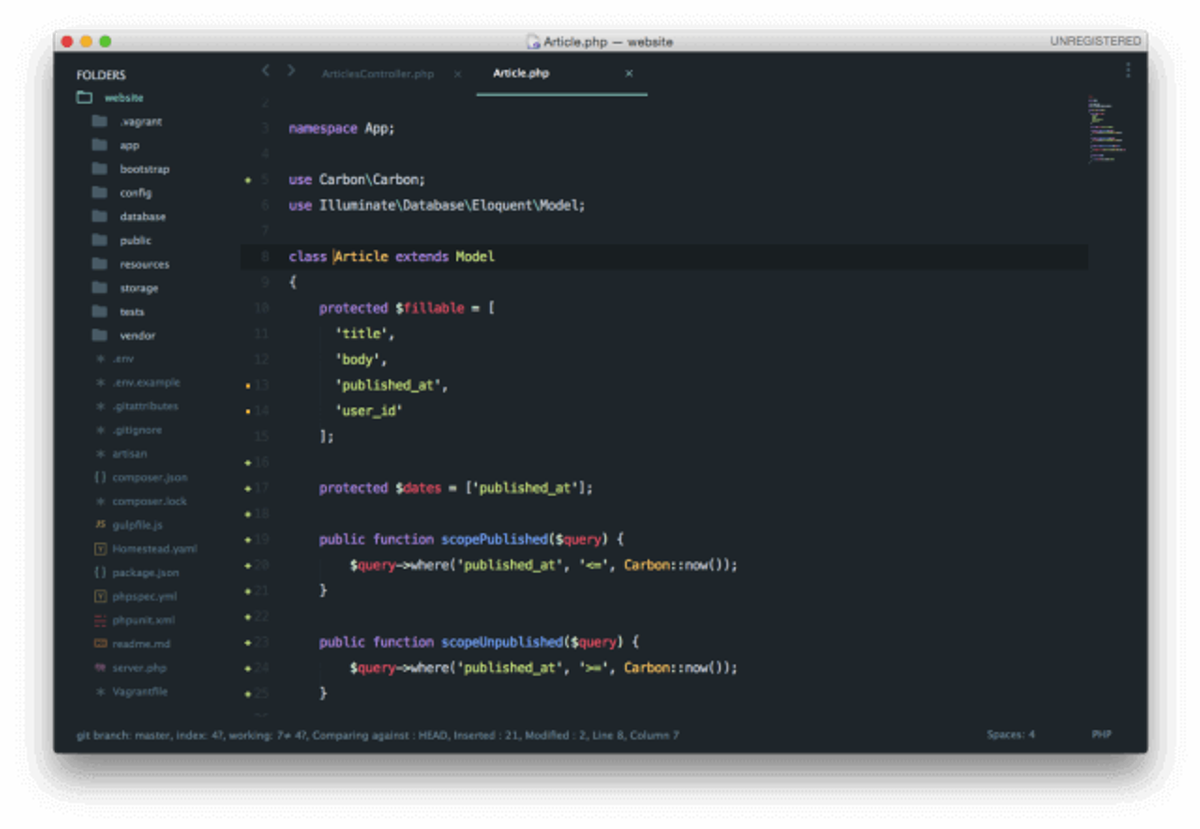
Task: Expand the storage folder in sidebar
Action: tap(99, 288)
